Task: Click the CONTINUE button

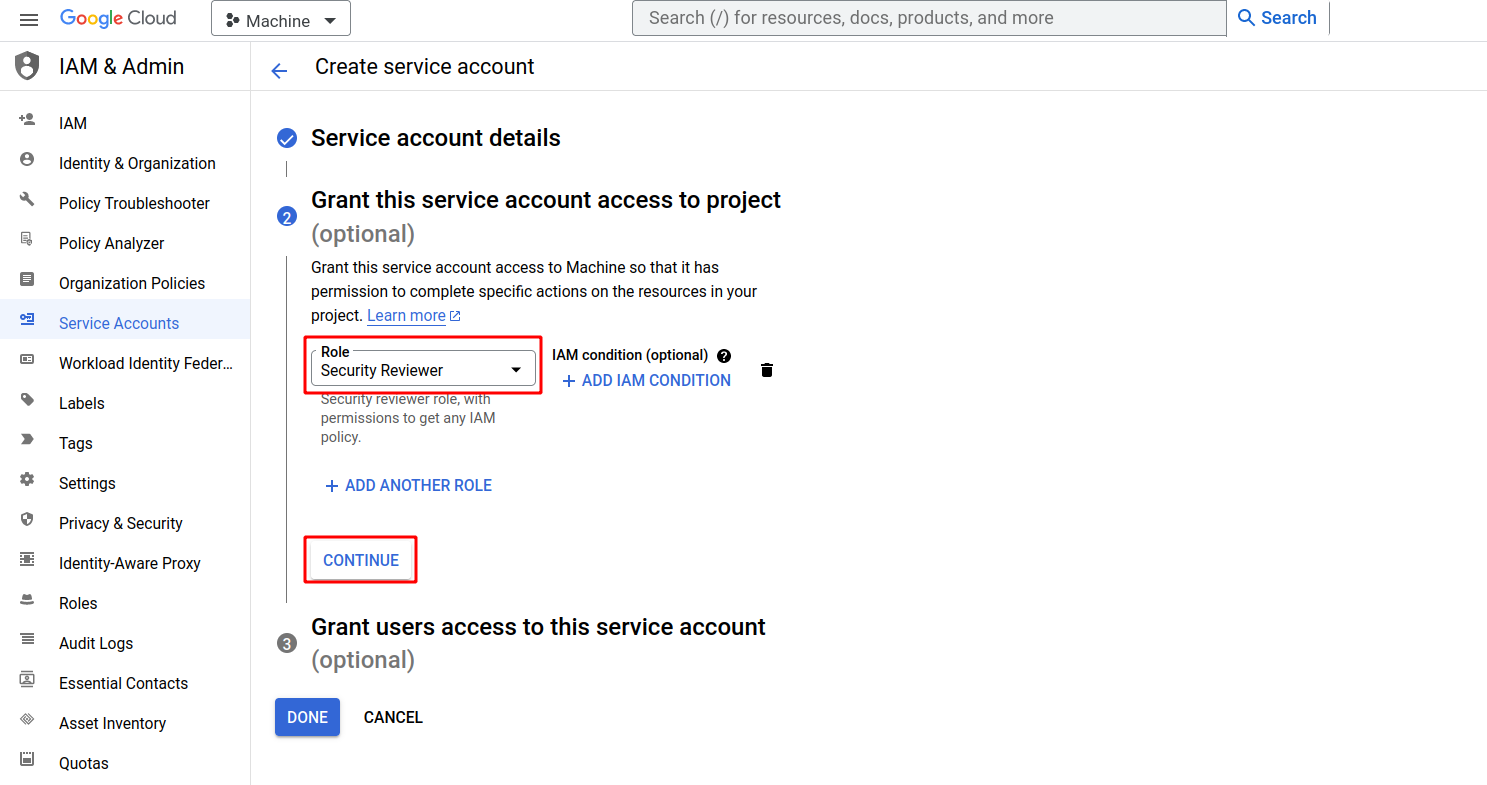Action: [360, 560]
